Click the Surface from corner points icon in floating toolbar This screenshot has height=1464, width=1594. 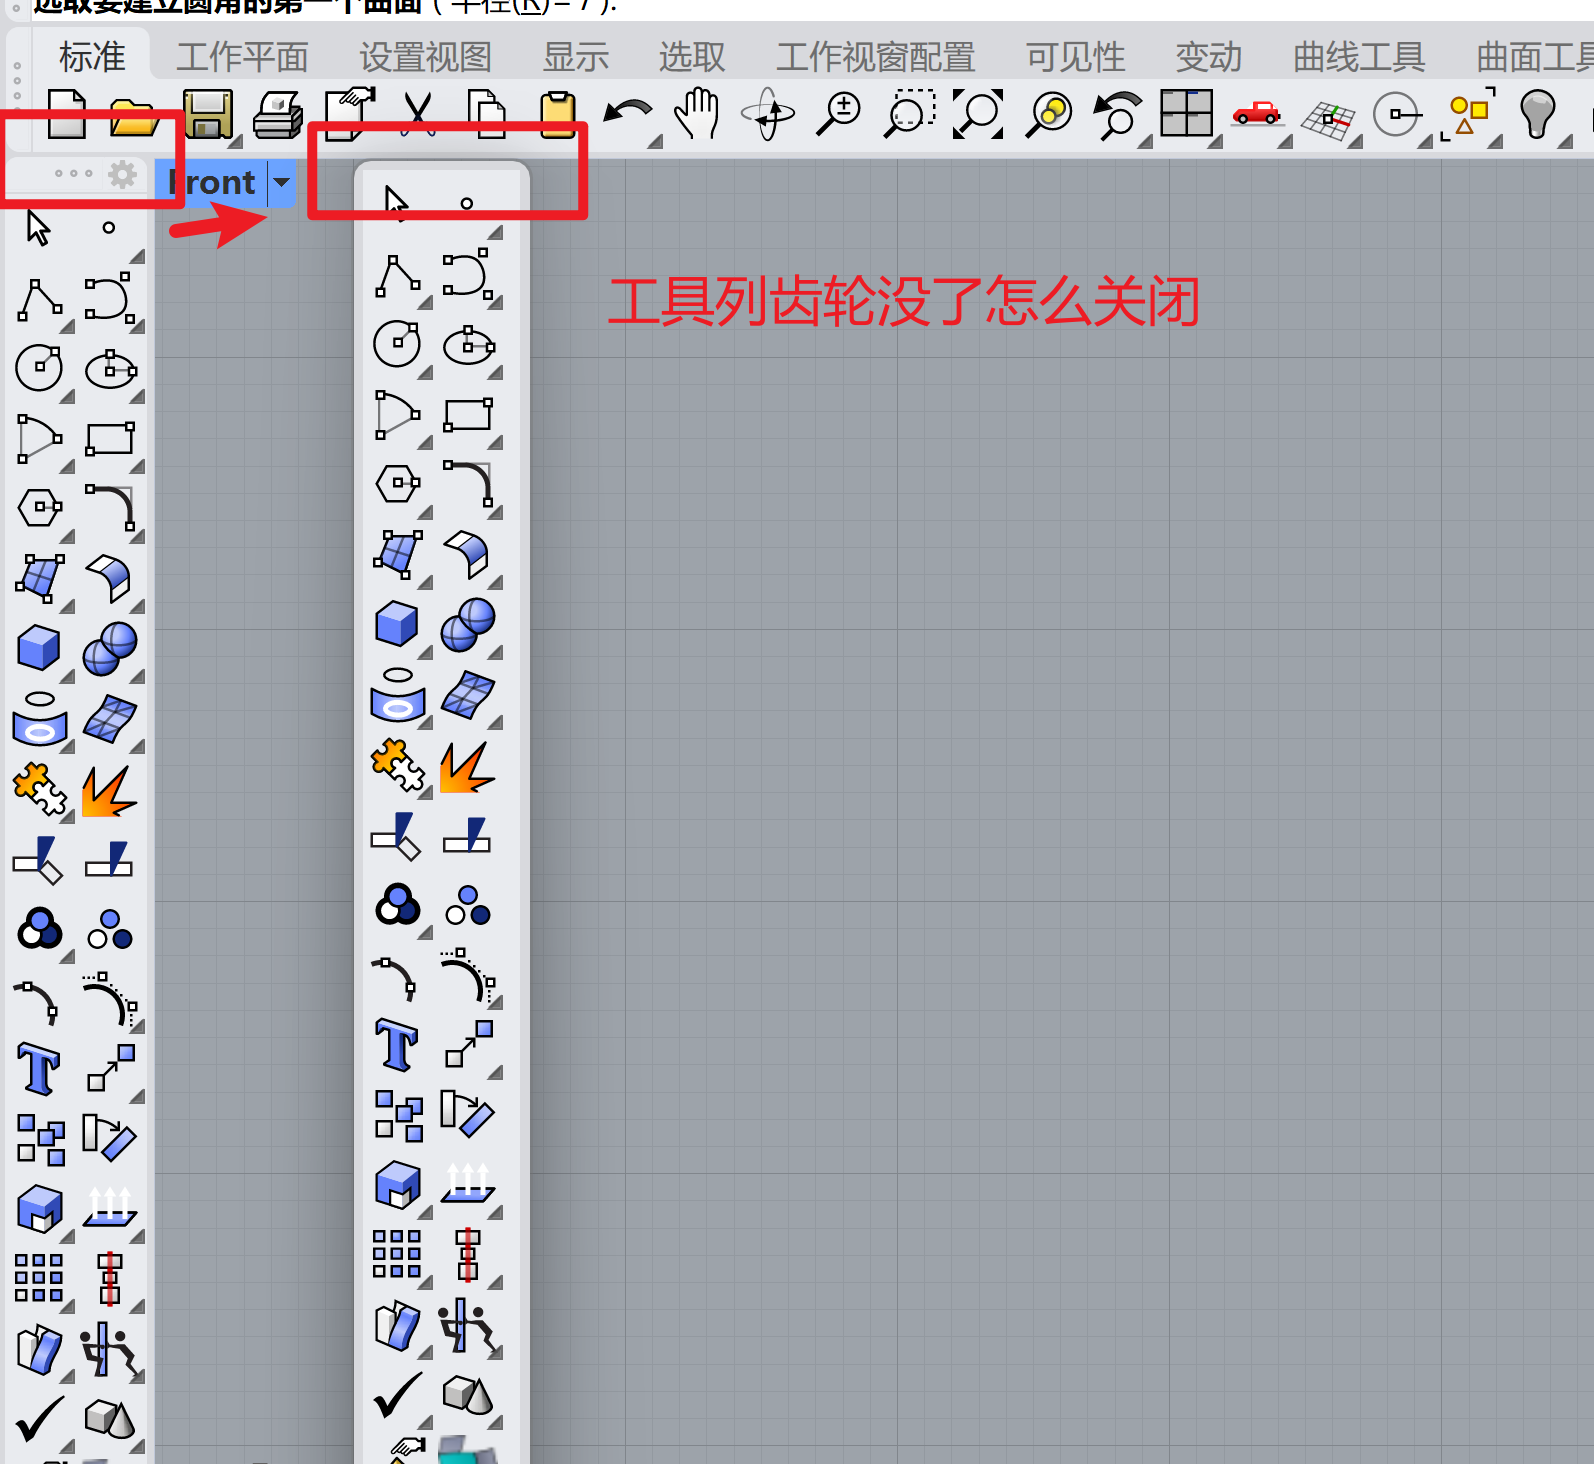click(x=397, y=553)
